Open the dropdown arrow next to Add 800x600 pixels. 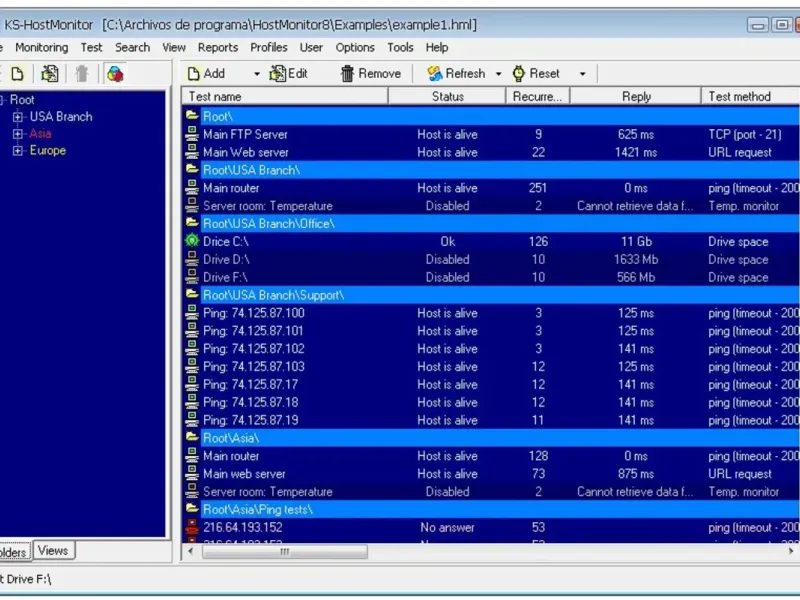point(256,74)
